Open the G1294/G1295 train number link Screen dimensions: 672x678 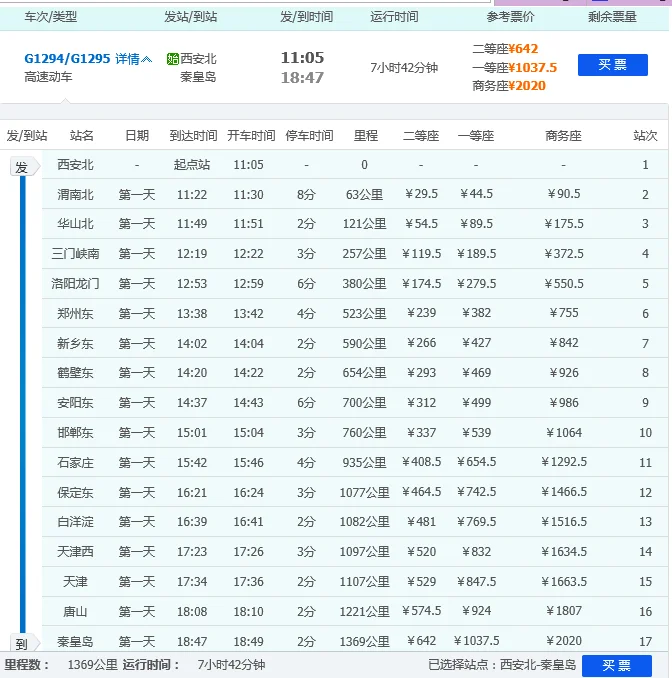click(x=67, y=58)
